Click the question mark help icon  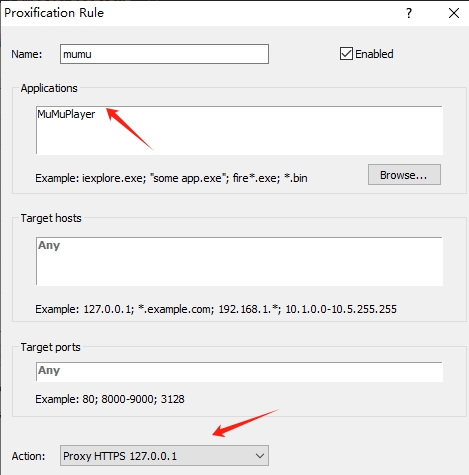pos(409,13)
